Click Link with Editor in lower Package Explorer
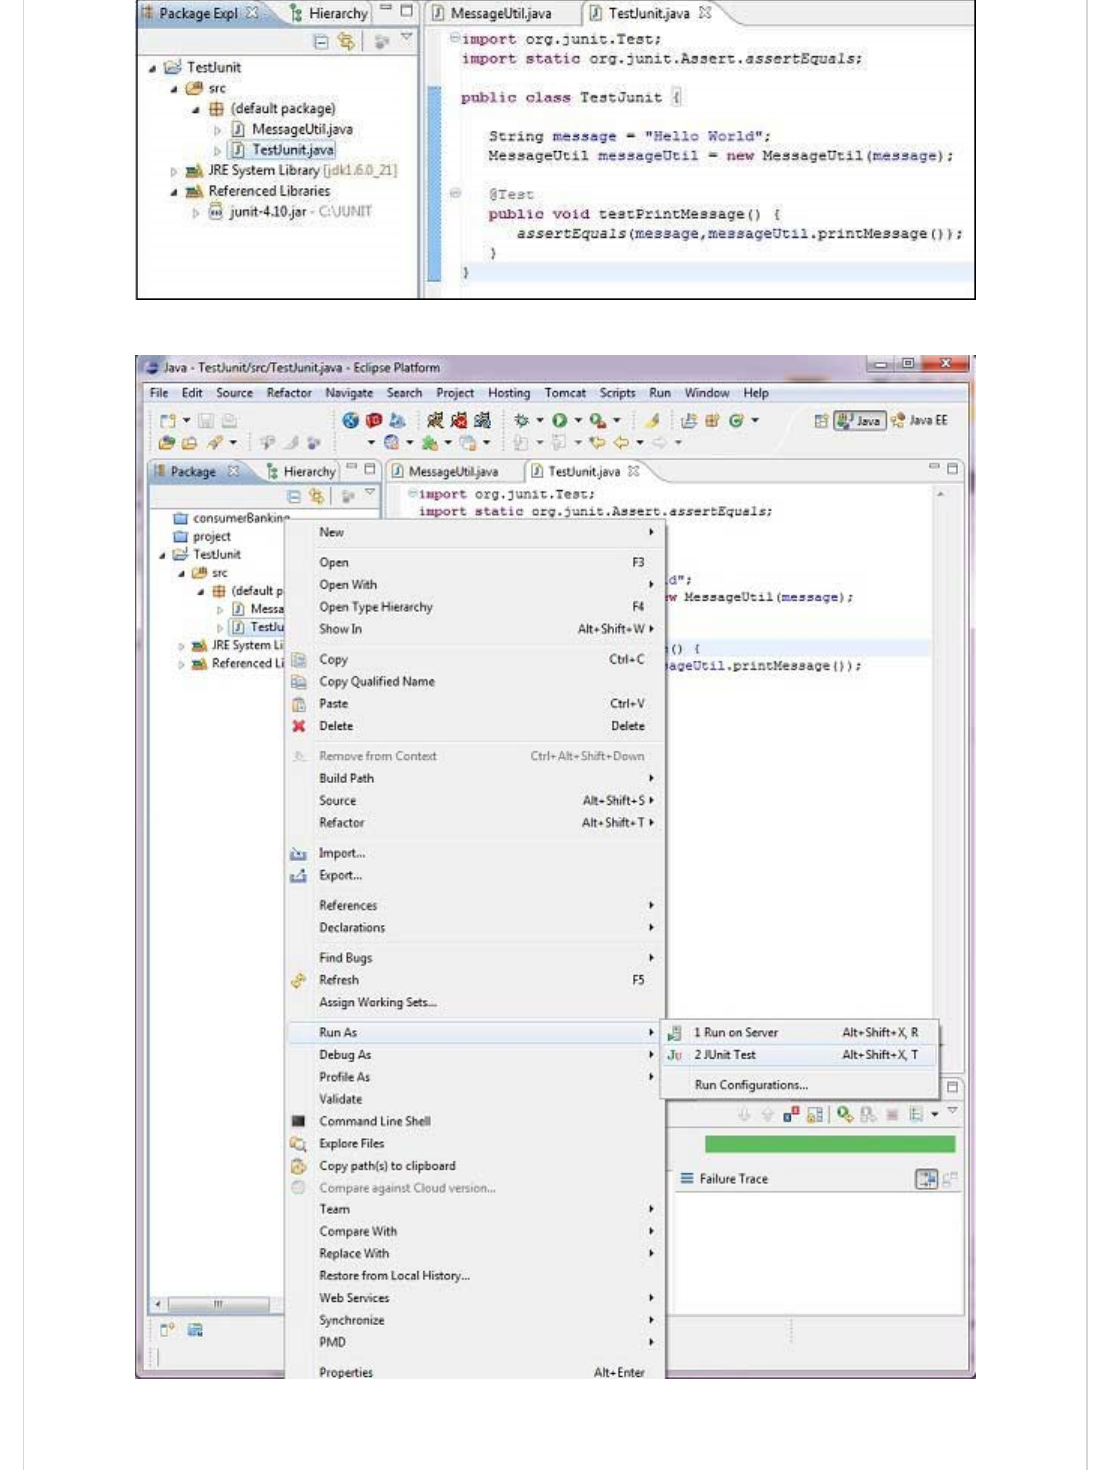Screen dimensions: 1110x1470 pyautogui.click(x=317, y=496)
